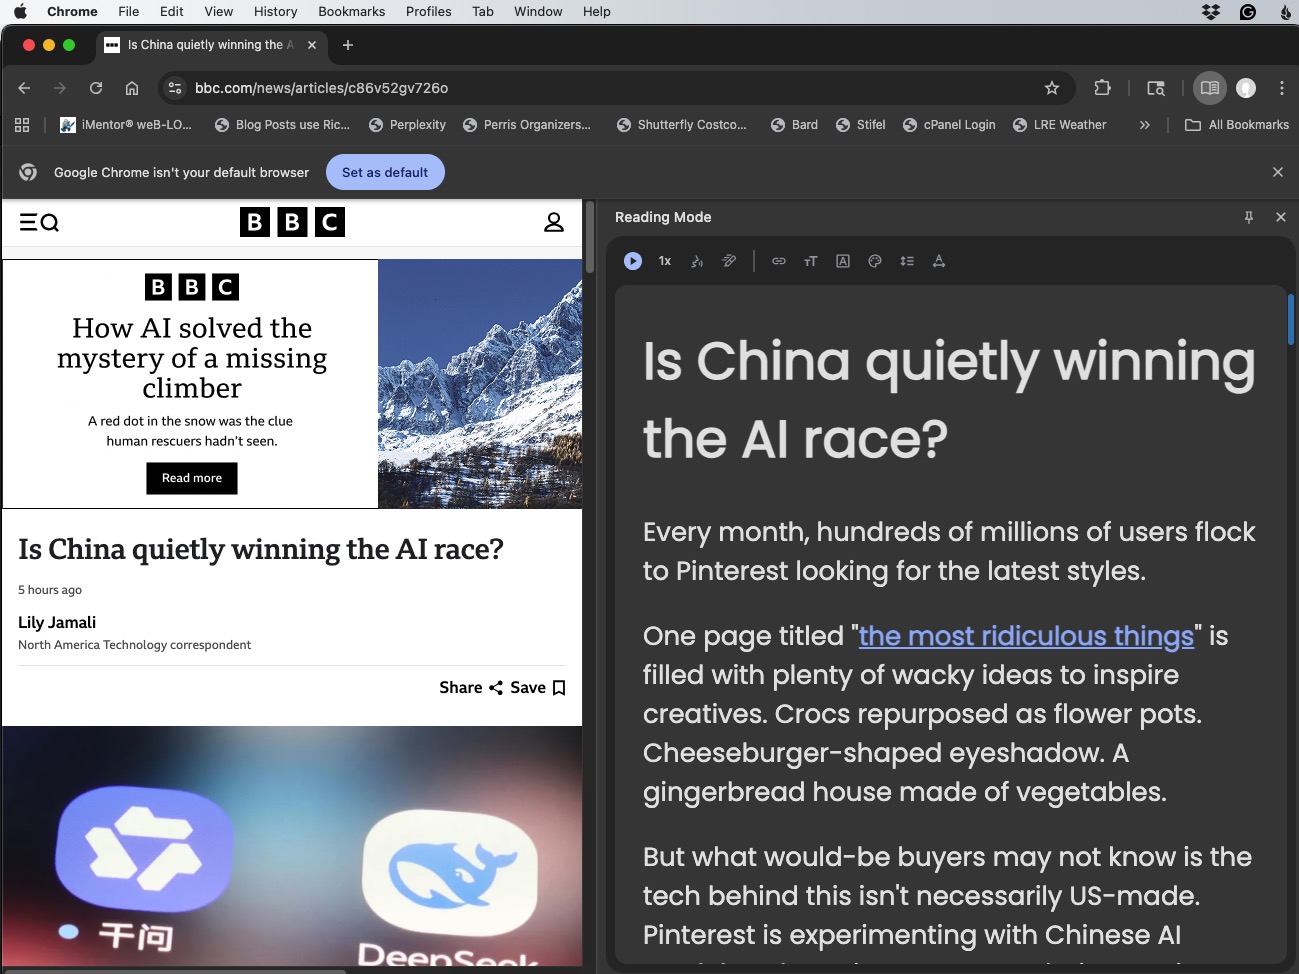
Task: Open the font style dropdown
Action: 843,261
